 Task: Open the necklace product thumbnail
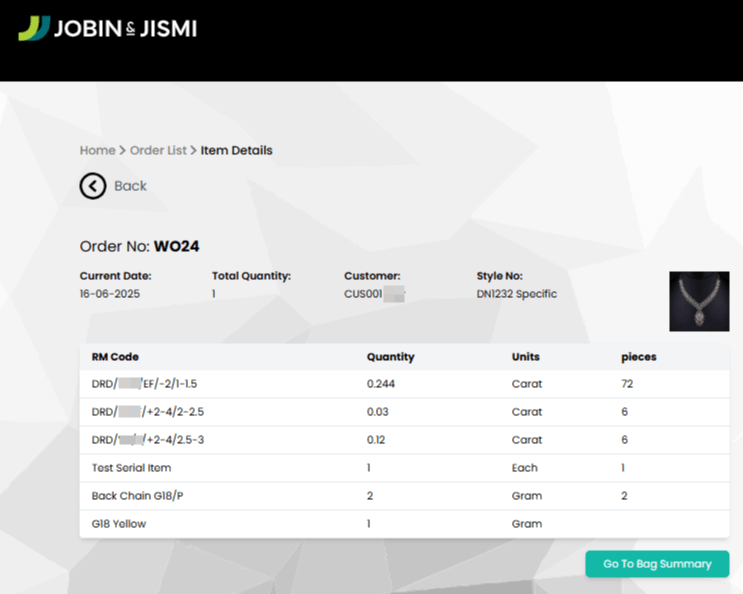coord(698,301)
